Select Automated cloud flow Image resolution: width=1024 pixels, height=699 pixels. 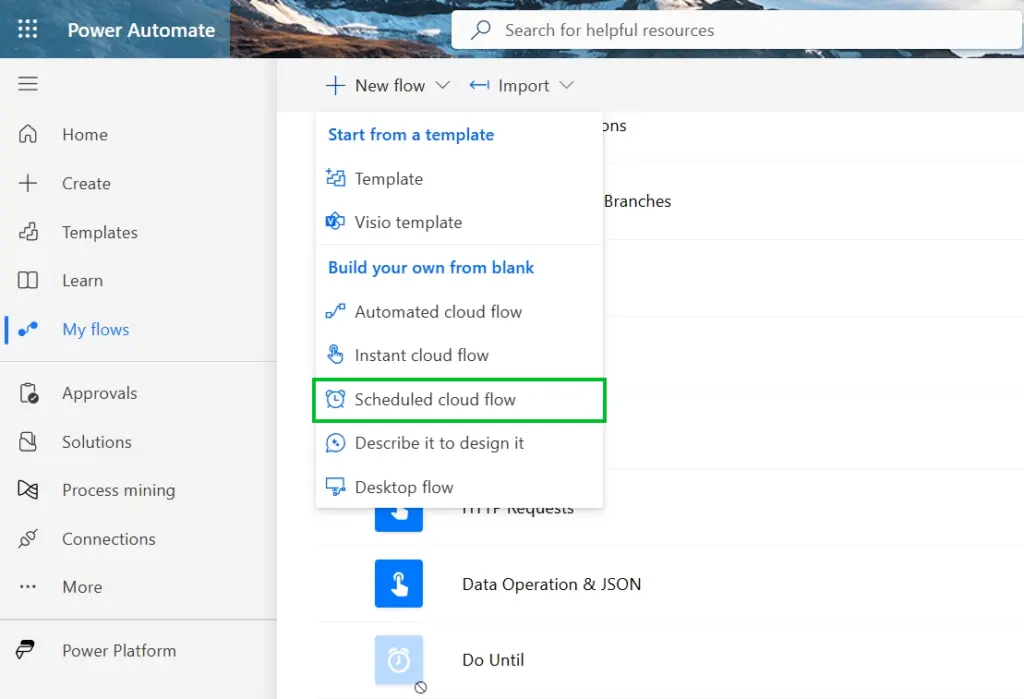(x=459, y=312)
